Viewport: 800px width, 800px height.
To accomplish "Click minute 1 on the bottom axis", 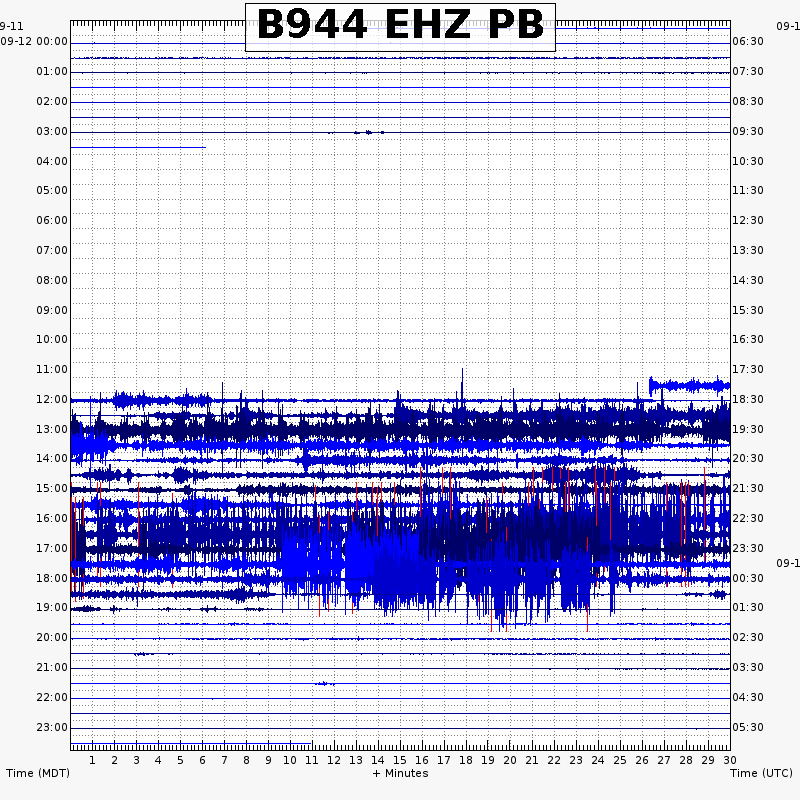I will 92,761.
